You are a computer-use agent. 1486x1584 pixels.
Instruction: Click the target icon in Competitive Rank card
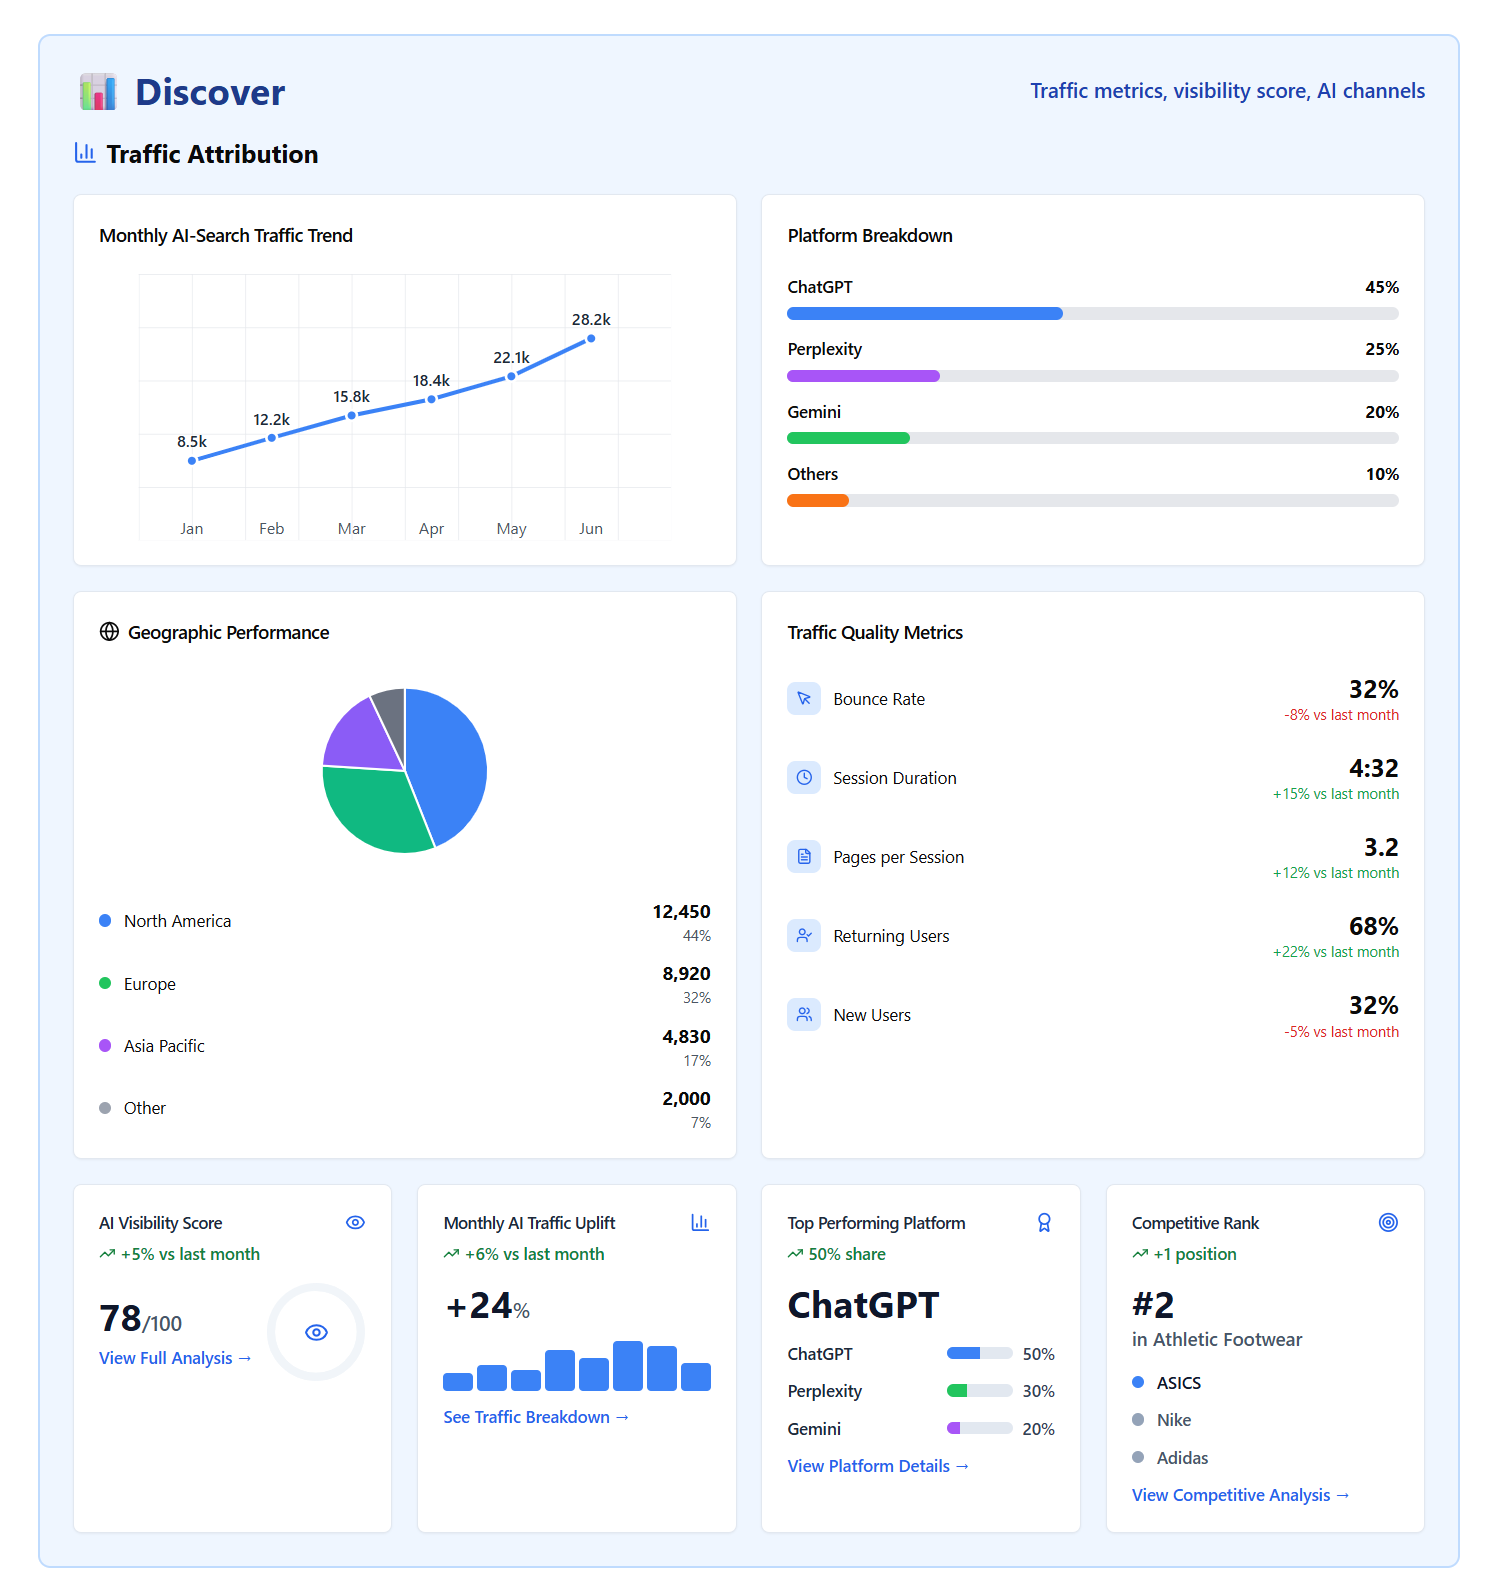tap(1388, 1222)
